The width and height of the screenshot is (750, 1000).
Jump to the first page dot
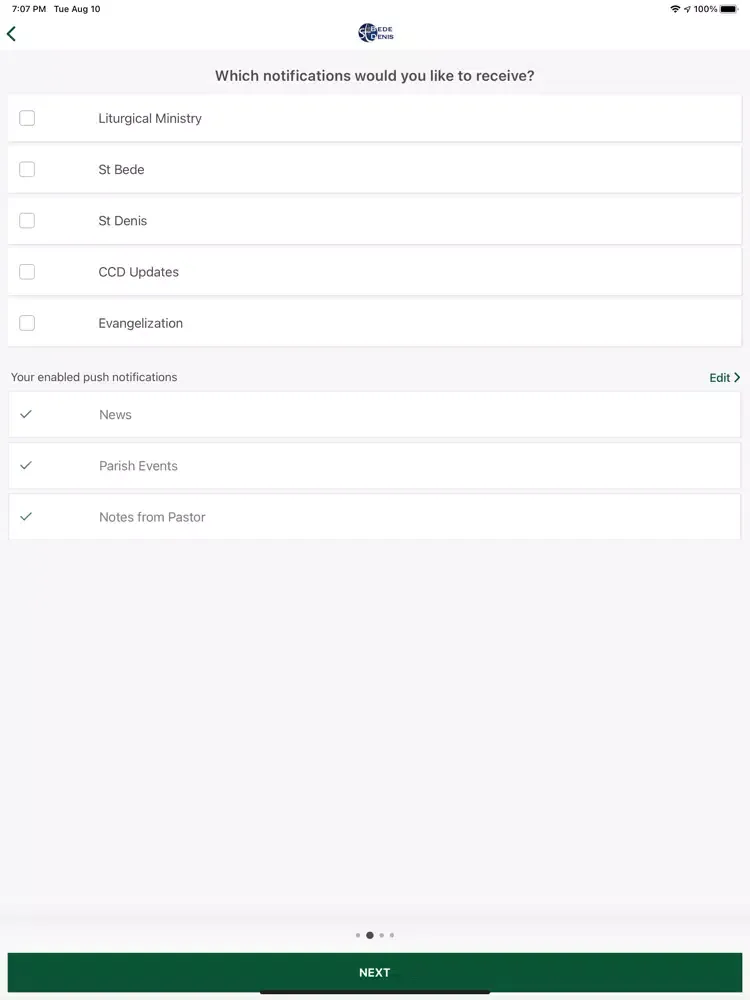(x=358, y=935)
